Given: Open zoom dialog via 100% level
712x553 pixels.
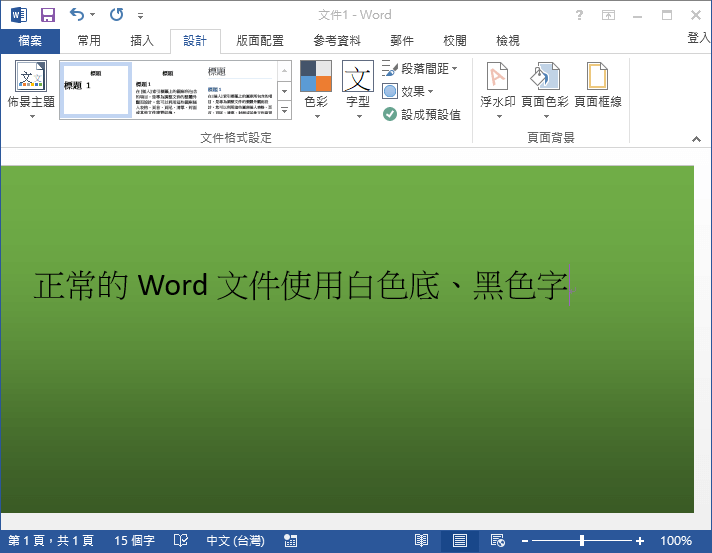Looking at the screenshot, I should tap(676, 541).
